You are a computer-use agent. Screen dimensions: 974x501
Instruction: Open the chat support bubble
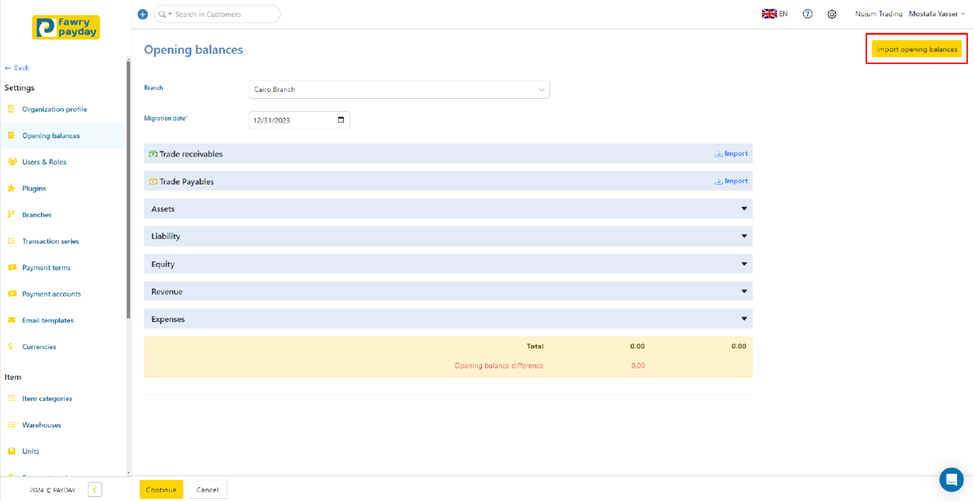point(950,480)
